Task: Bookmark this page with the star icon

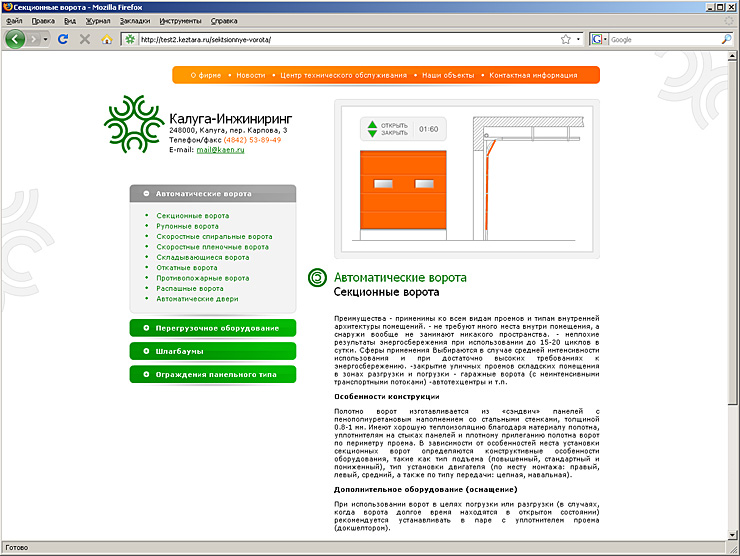Action: [x=565, y=39]
